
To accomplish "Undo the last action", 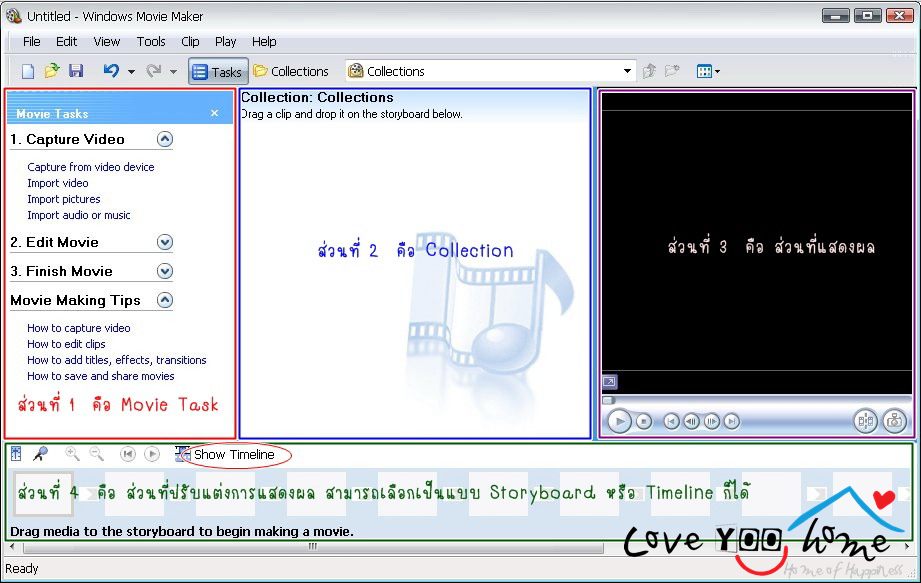I will point(111,71).
